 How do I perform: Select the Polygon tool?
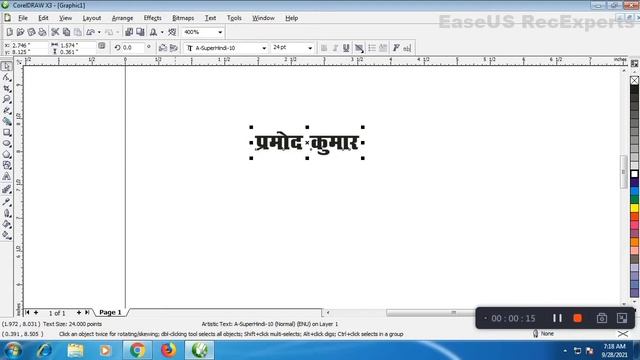7,155
